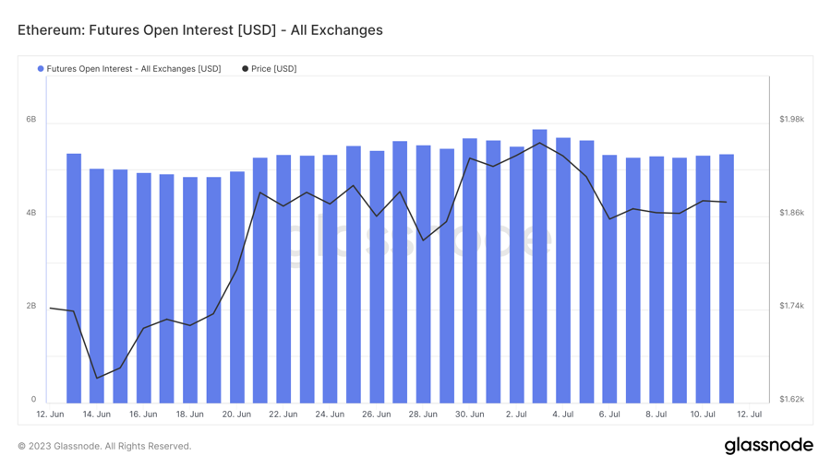Click the lowest point of the price line
Viewport: 832px width, 468px height.
click(x=97, y=378)
